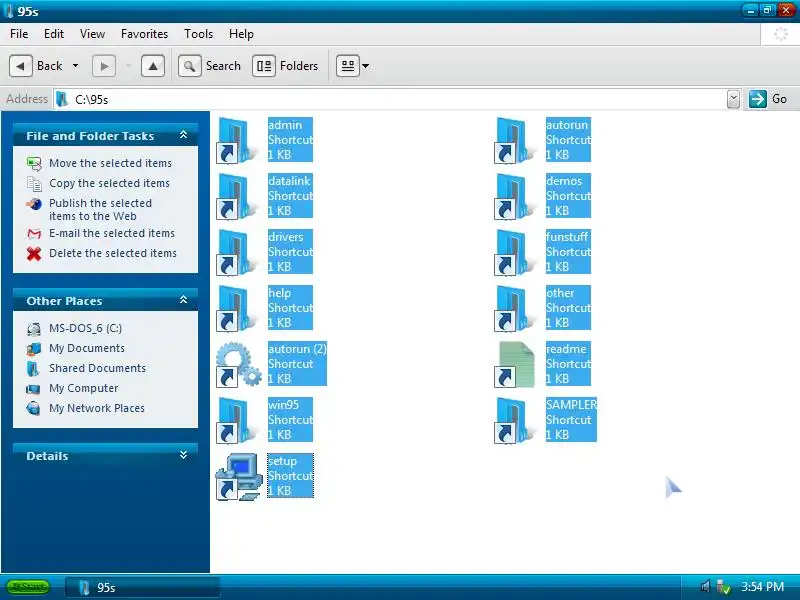Open Shared Documents link
Viewport: 800px width, 600px height.
click(97, 368)
